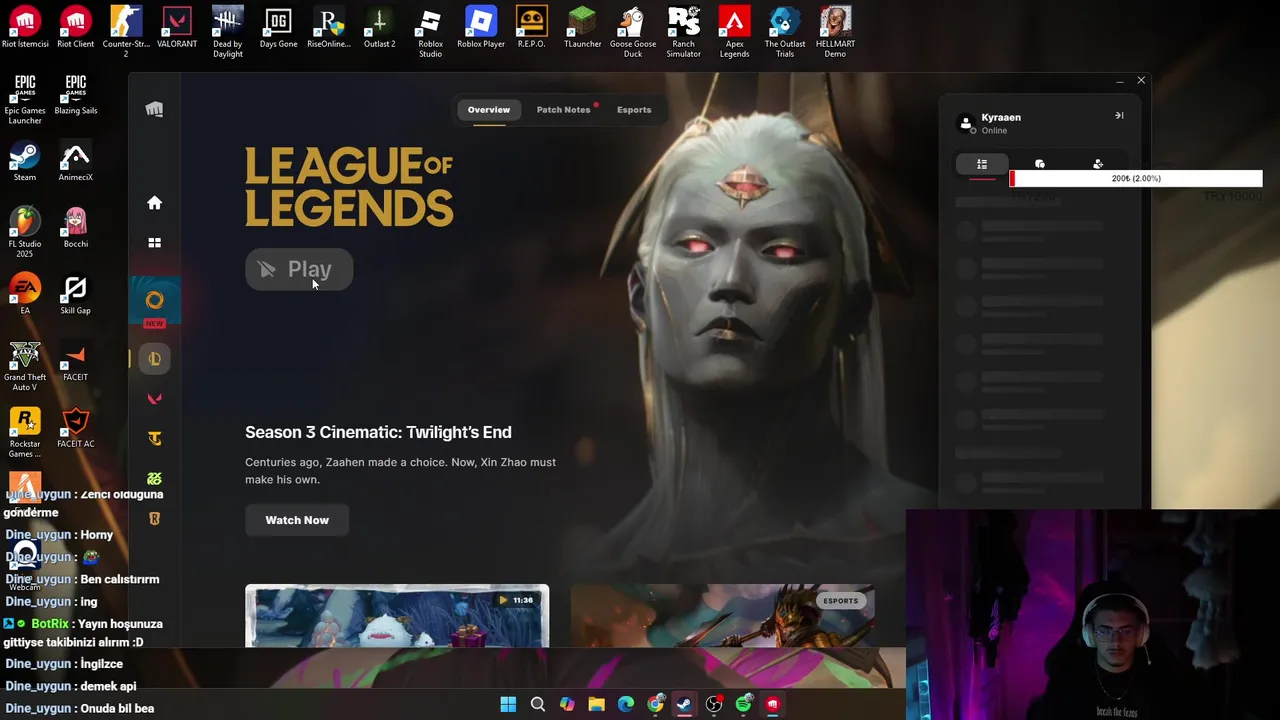Viewport: 1280px width, 720px height.
Task: Open The Outlast Trials desktop shortcut
Action: (x=784, y=32)
